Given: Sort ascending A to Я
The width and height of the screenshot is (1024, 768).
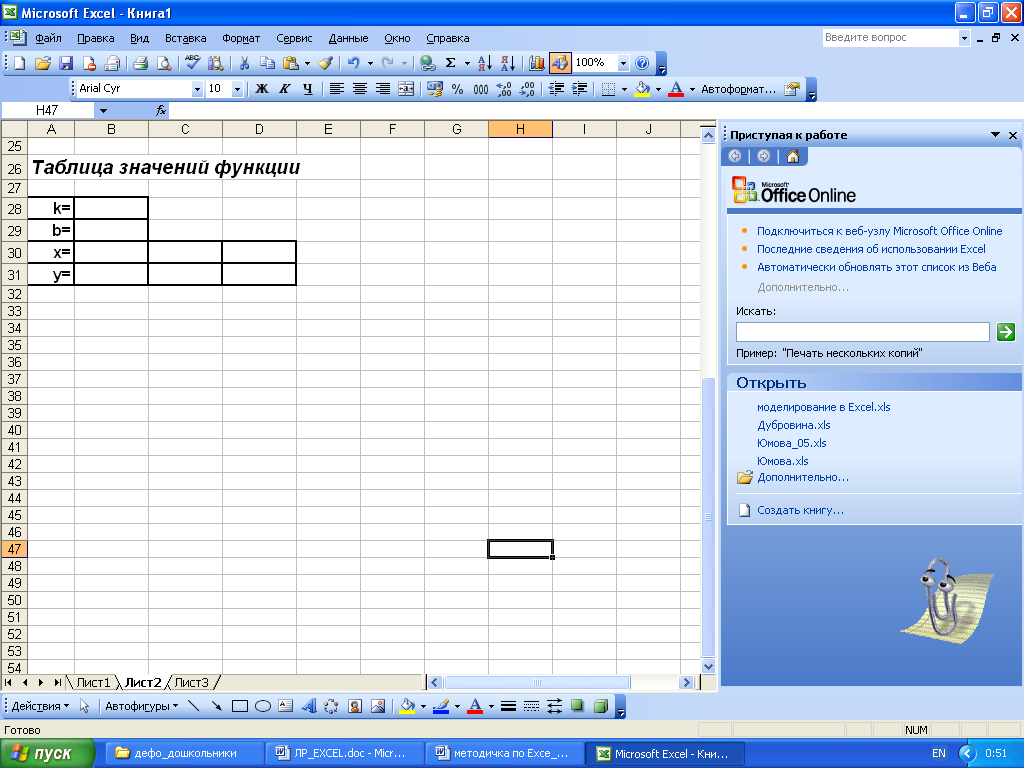Looking at the screenshot, I should [485, 63].
